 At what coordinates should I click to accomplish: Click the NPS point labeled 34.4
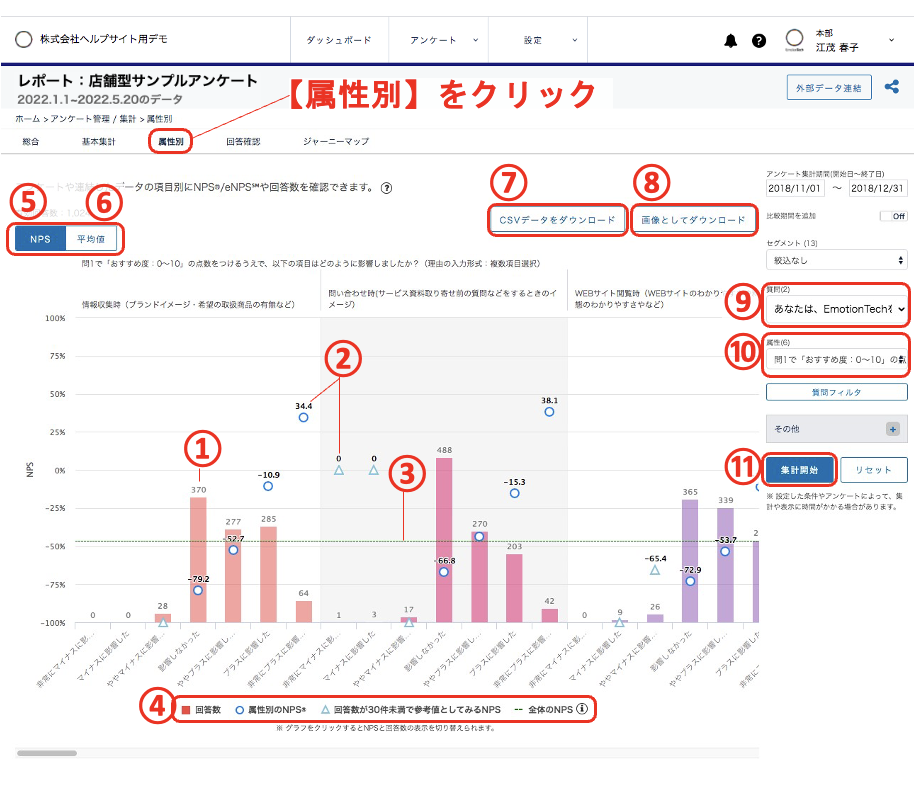coord(303,417)
